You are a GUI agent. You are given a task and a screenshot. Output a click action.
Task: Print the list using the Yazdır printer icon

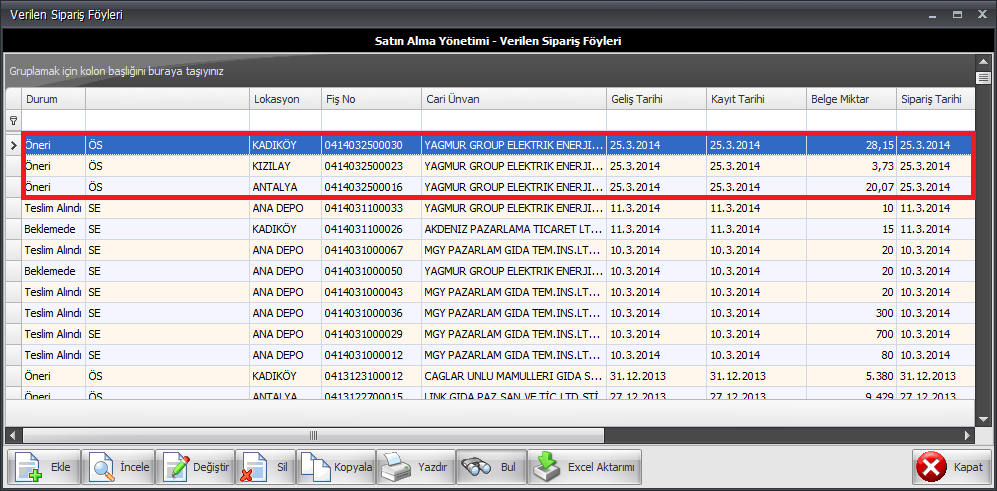397,467
